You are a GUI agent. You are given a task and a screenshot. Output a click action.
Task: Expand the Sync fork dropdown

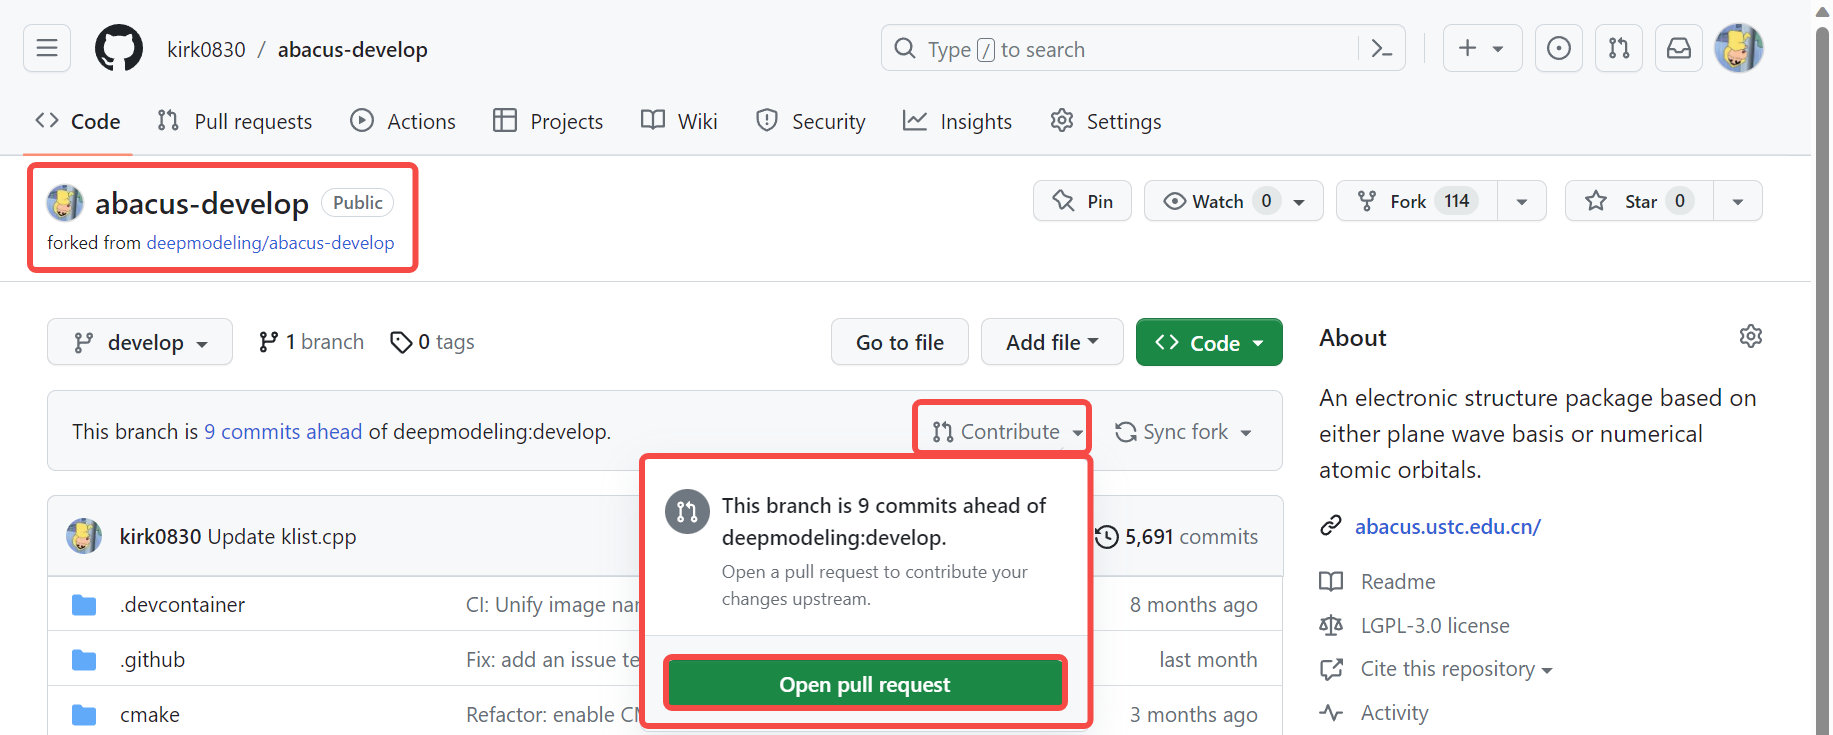(1184, 432)
